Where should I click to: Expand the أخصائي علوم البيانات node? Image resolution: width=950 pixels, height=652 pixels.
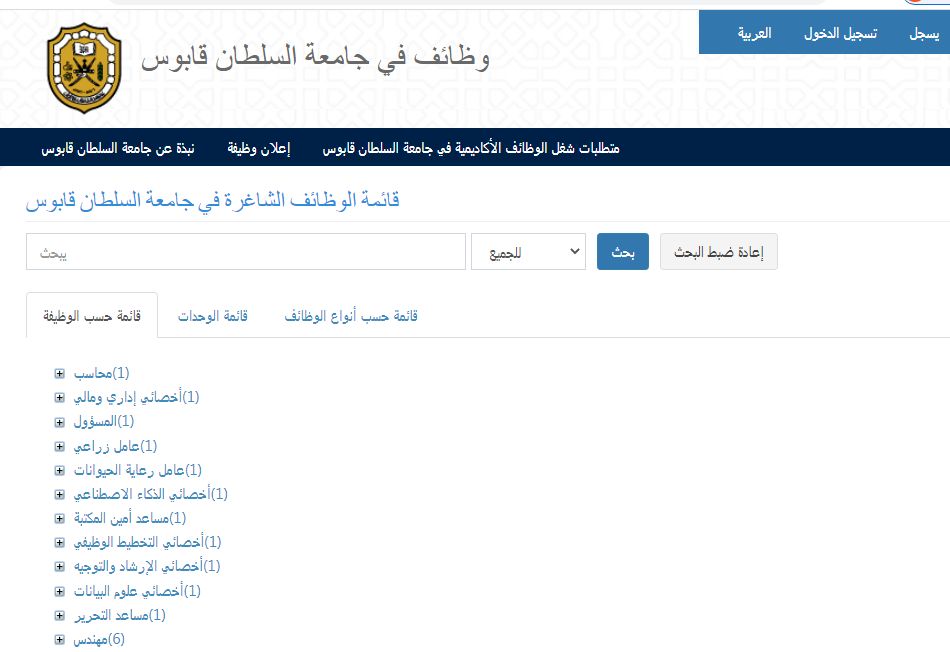coord(59,591)
